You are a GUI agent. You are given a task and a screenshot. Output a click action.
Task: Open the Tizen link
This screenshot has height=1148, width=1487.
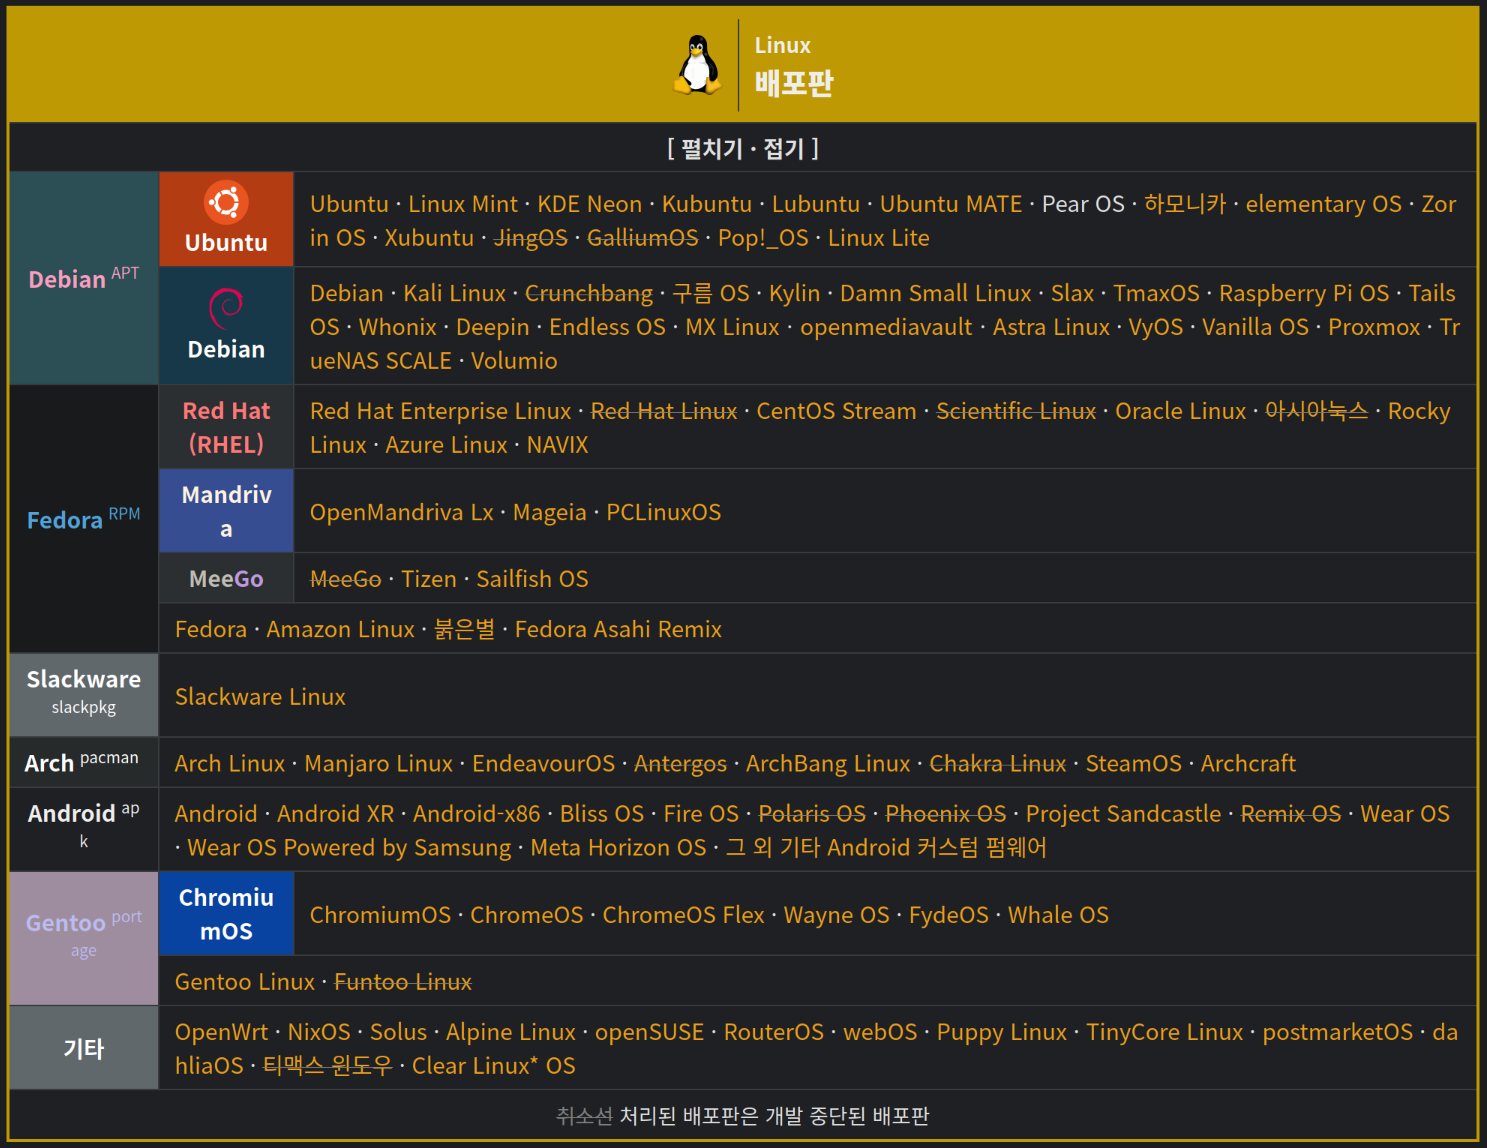click(x=429, y=579)
